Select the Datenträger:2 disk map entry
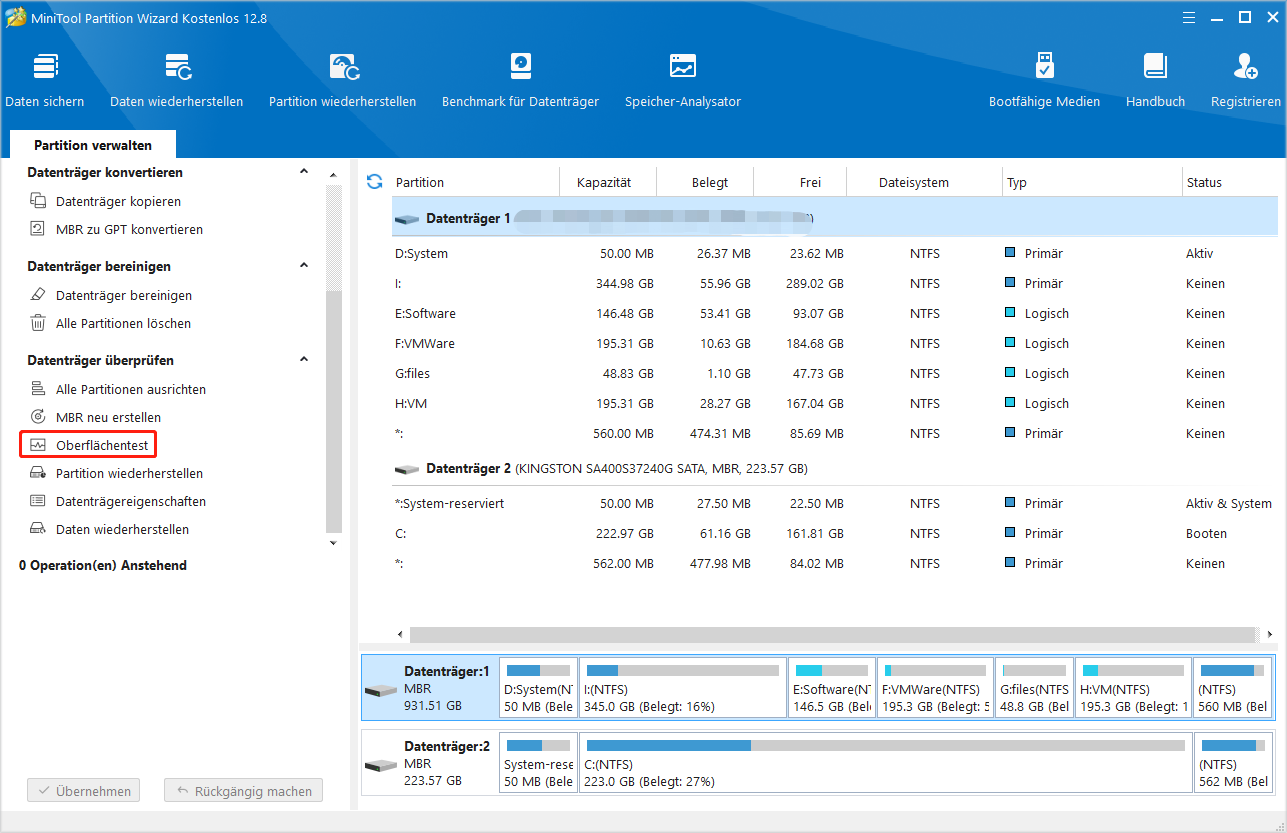The image size is (1287, 833). pos(430,762)
